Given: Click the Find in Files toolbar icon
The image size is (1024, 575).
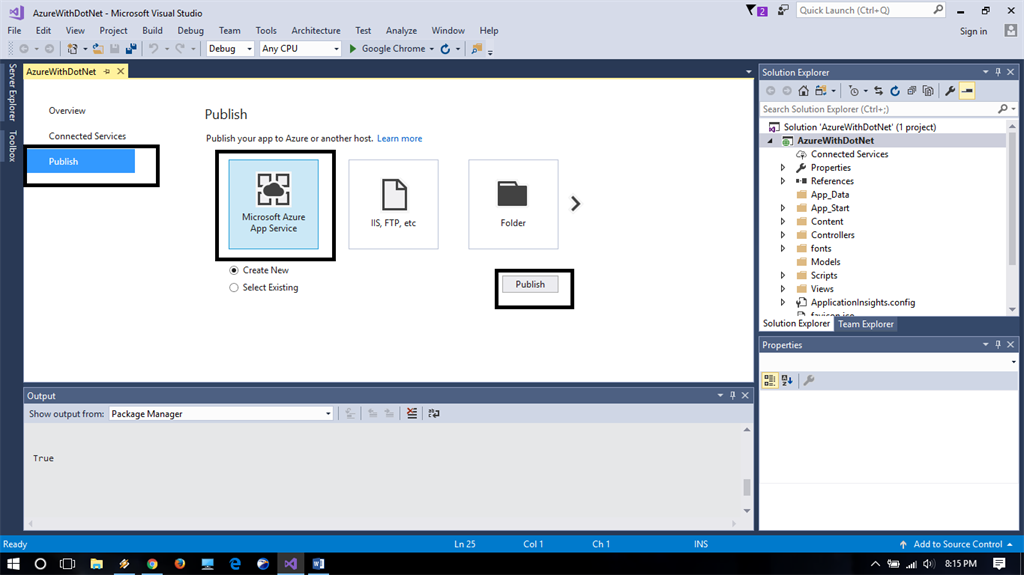Looking at the screenshot, I should [477, 49].
